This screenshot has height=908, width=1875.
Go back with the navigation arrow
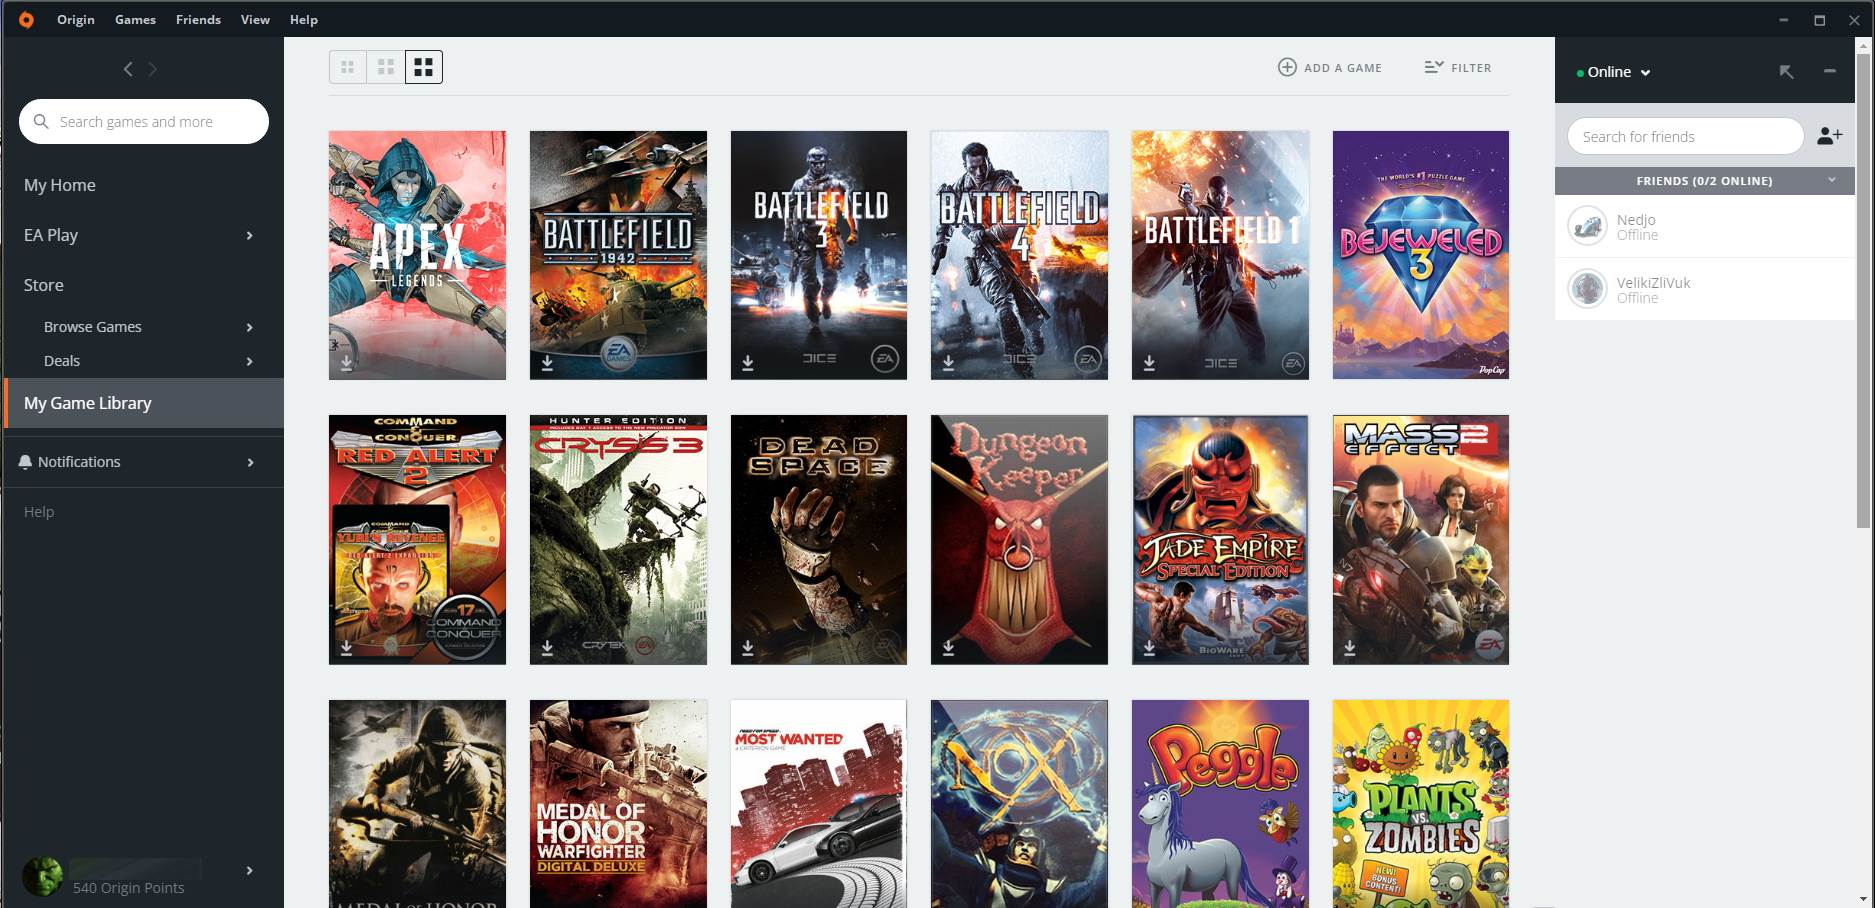(128, 69)
